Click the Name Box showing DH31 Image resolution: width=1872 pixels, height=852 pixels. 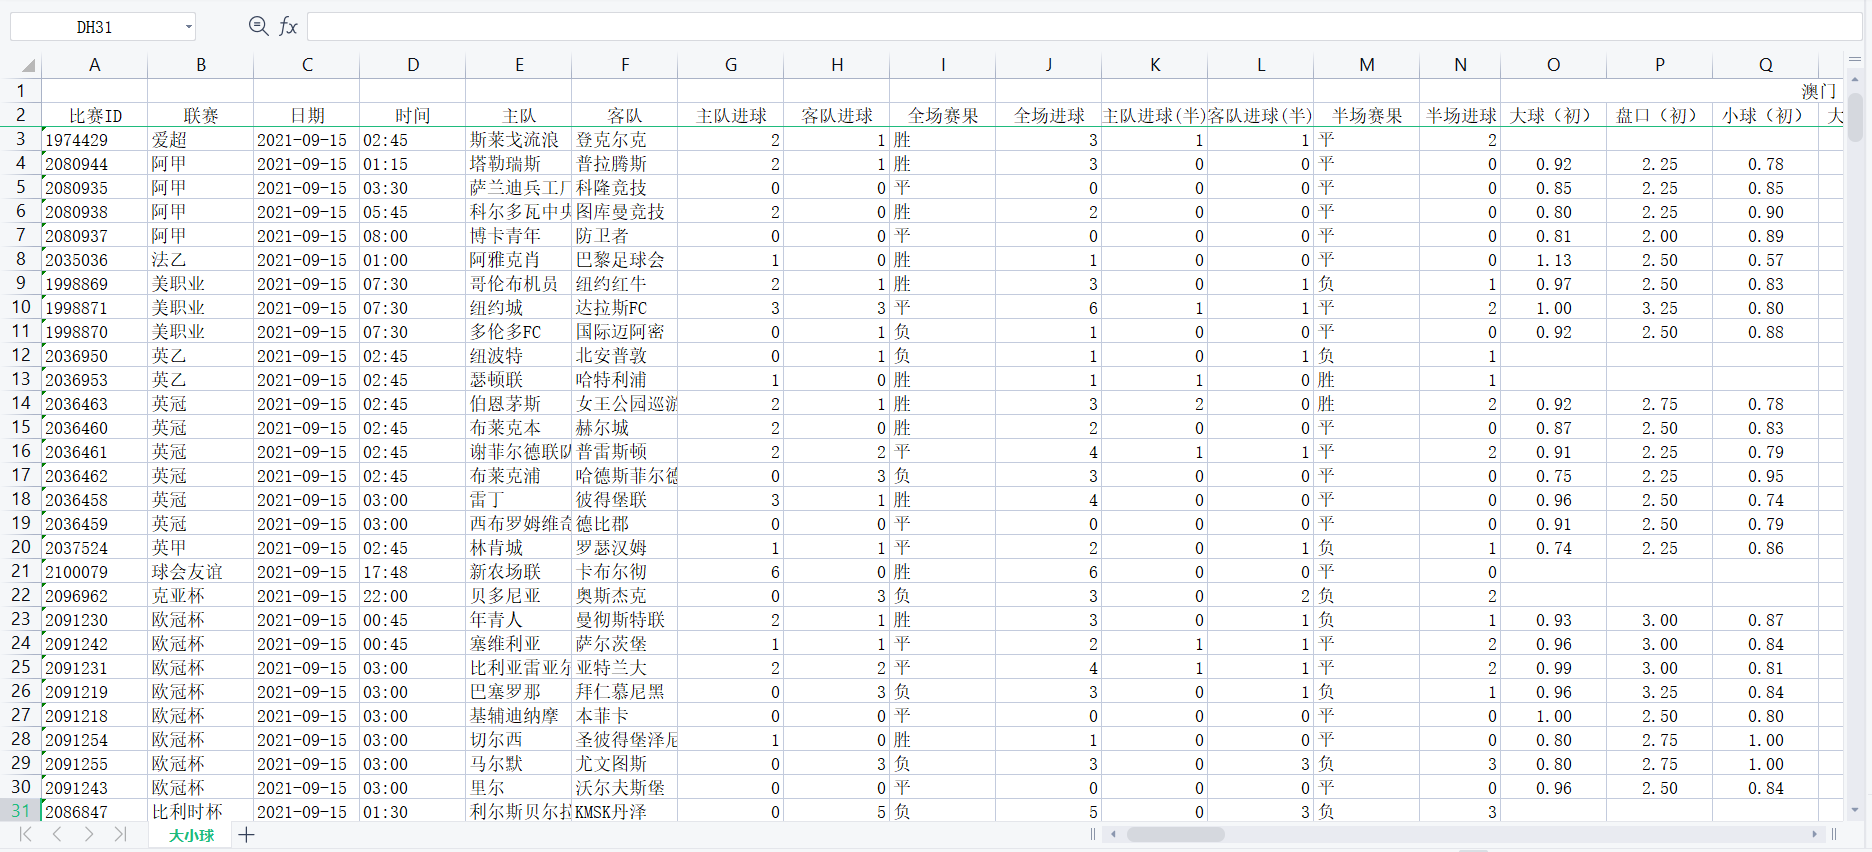tap(94, 27)
